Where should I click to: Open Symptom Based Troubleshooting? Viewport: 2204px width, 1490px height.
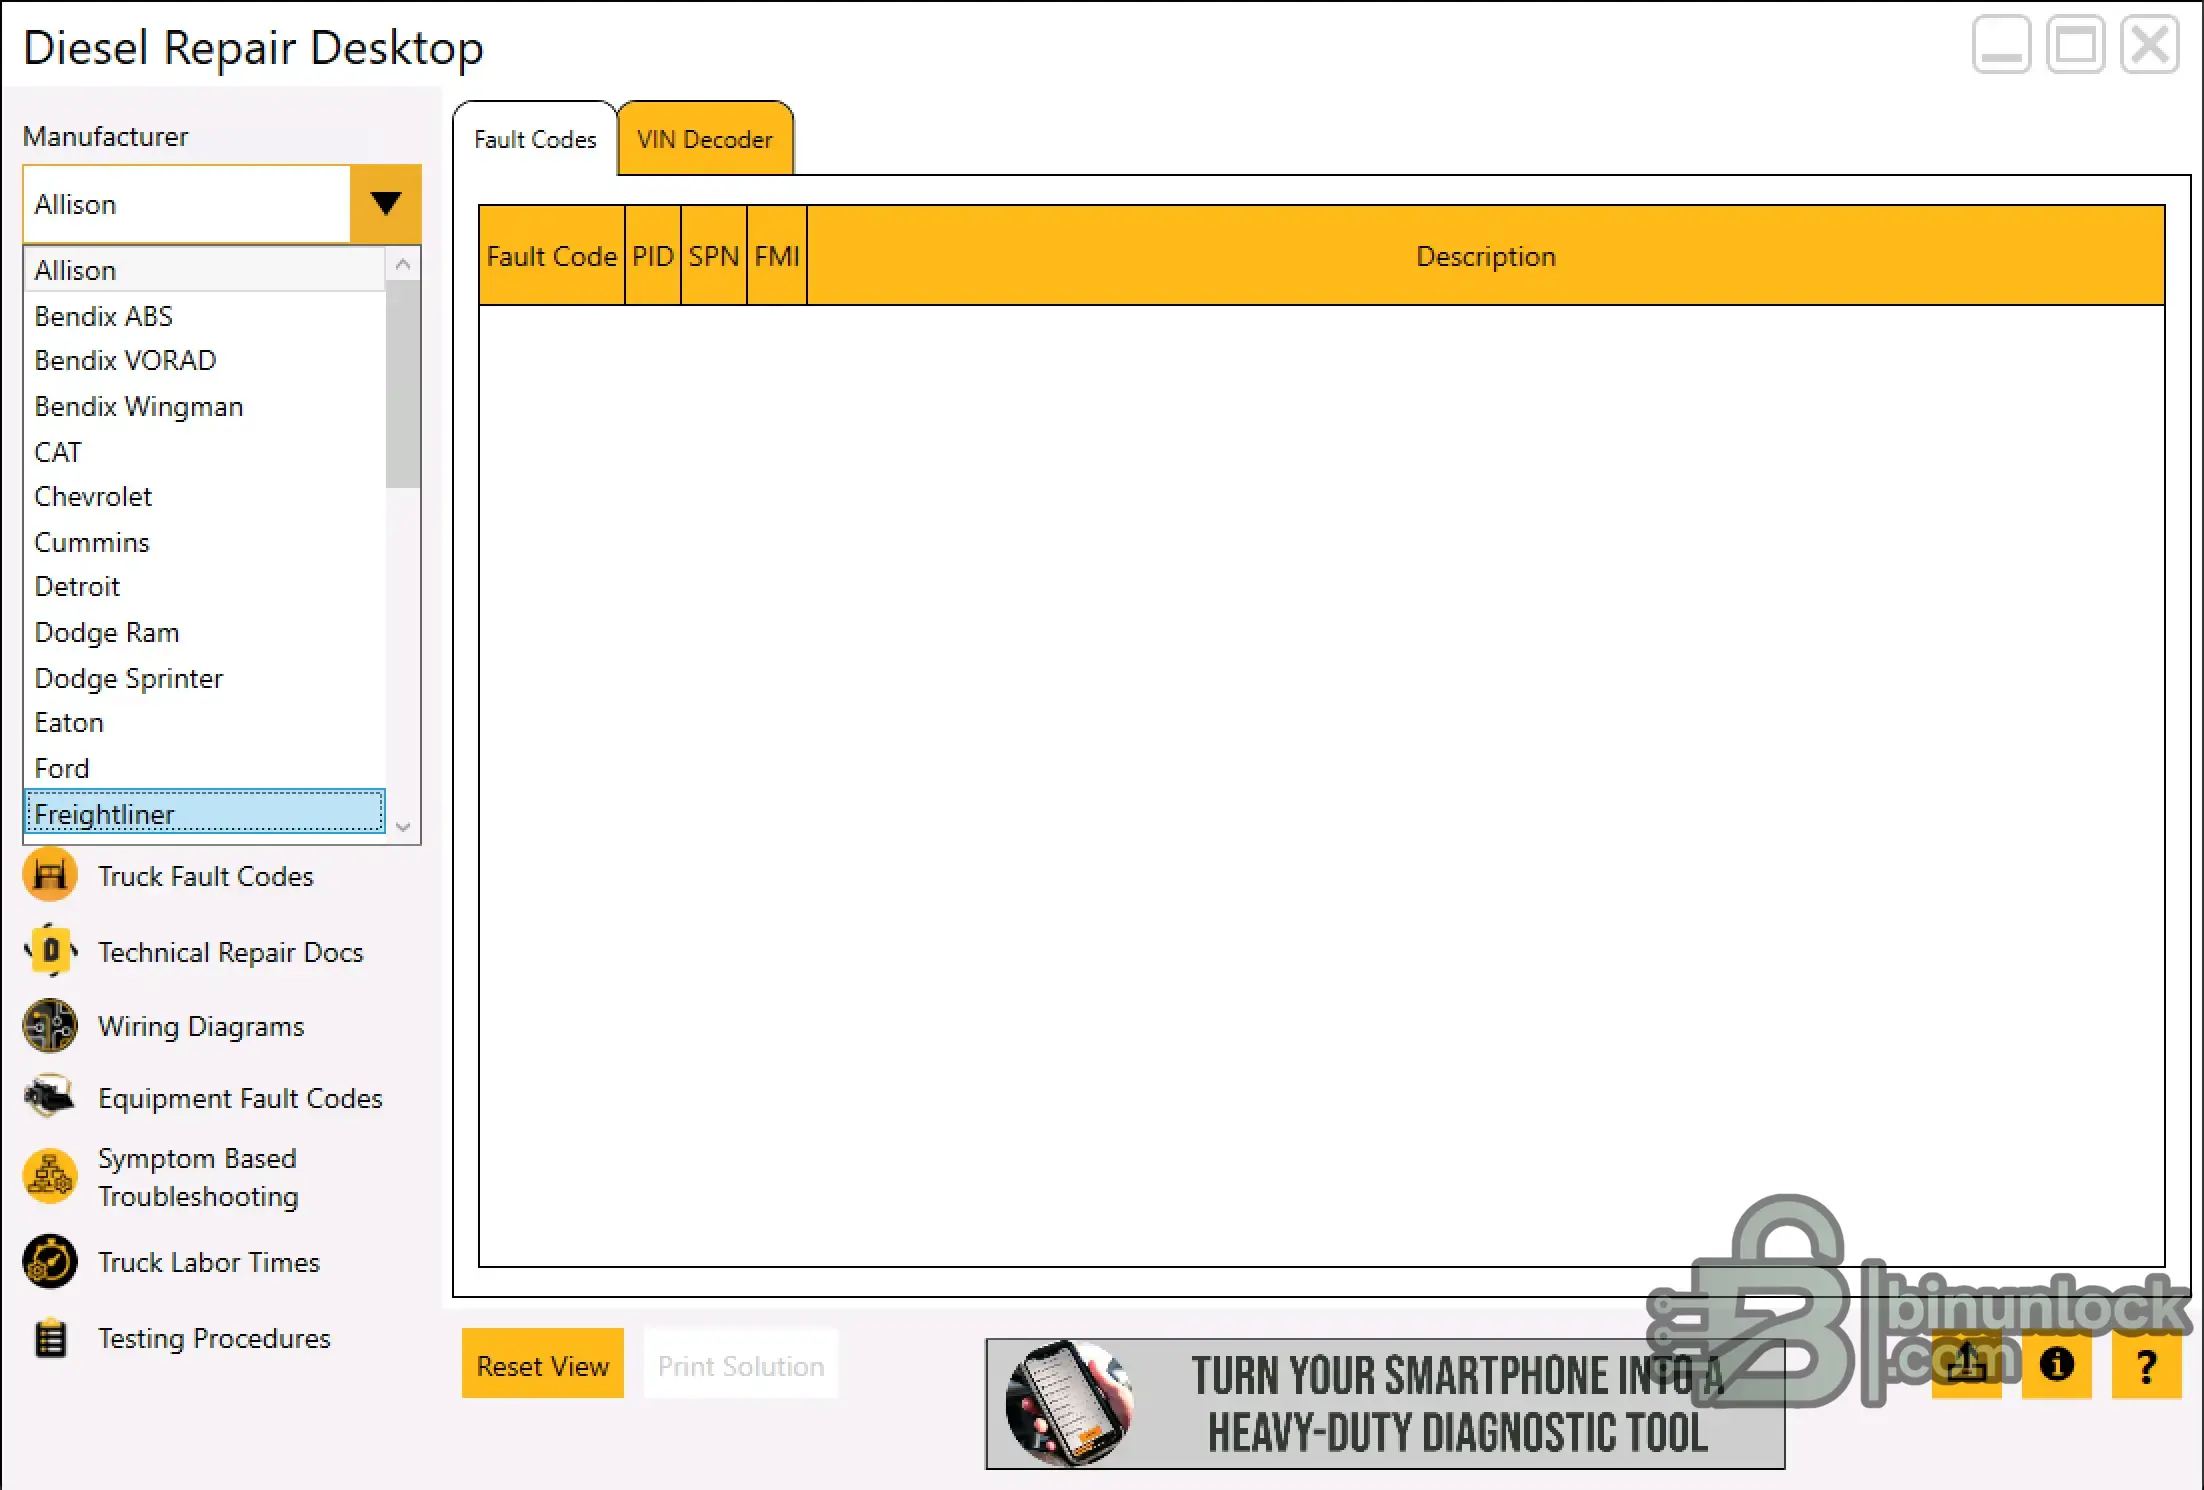[198, 1177]
